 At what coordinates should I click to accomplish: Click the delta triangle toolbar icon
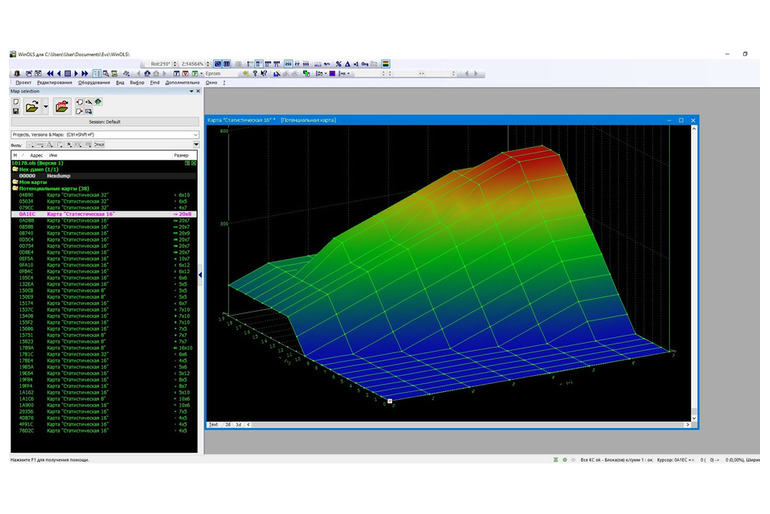coord(347,64)
